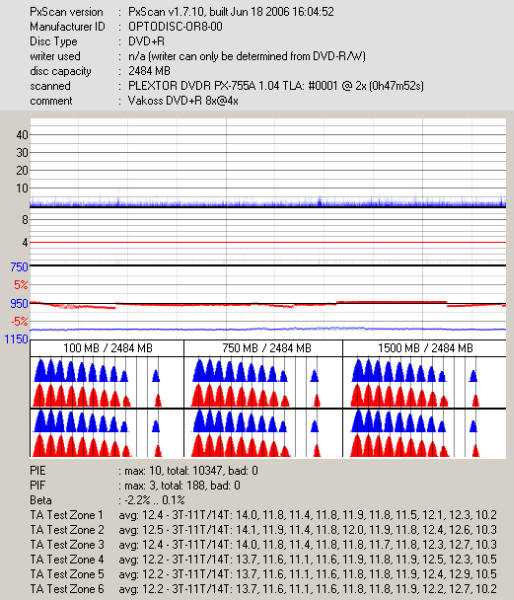
Task: Click the Beta -2.2% .. 0.1% result
Action: click(x=152, y=501)
